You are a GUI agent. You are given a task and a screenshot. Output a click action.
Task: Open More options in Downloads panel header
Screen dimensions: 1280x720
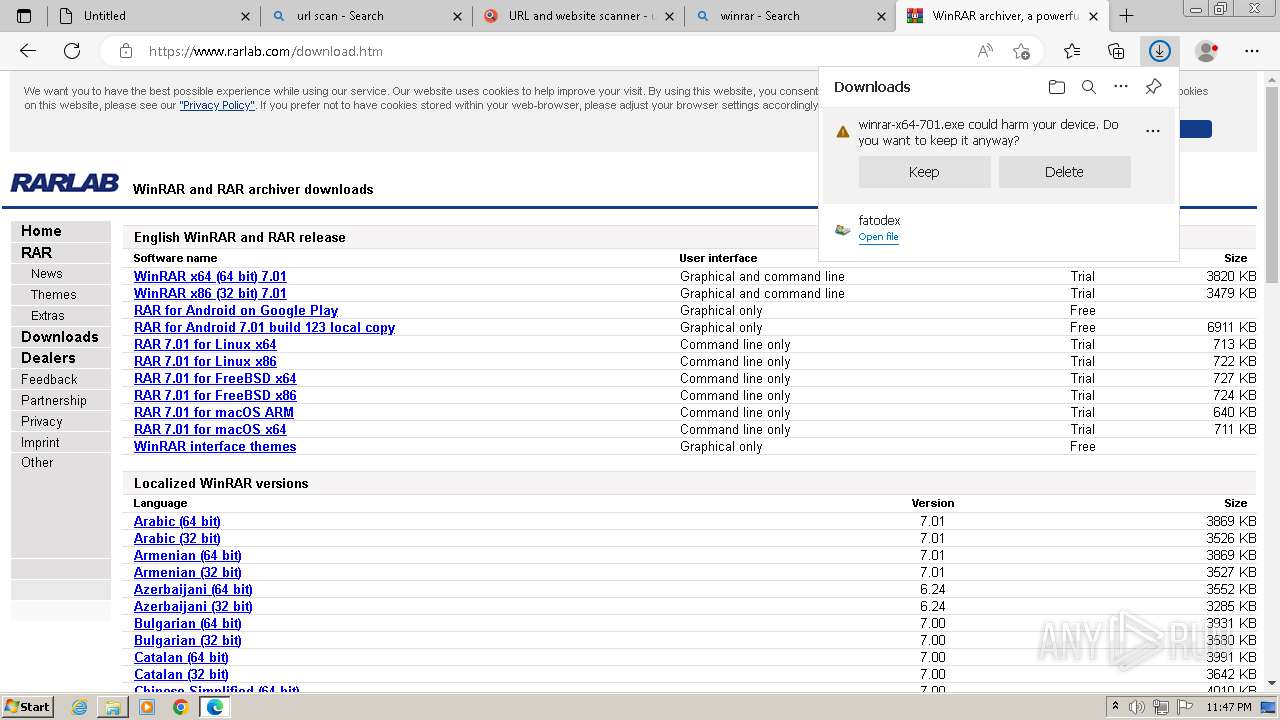click(1121, 87)
